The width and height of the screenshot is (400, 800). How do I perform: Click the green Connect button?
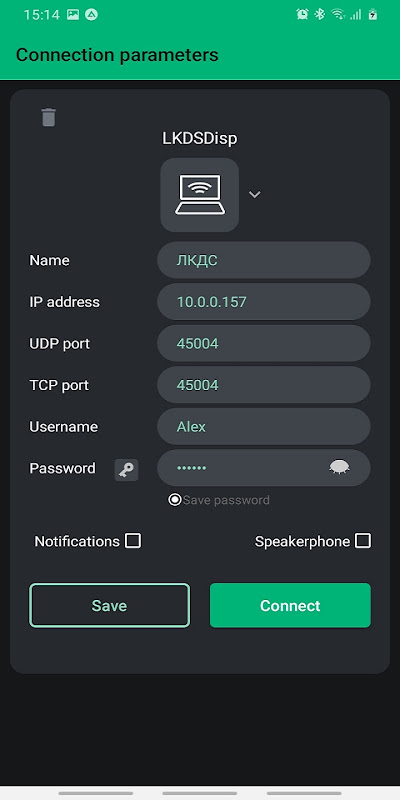(x=290, y=605)
